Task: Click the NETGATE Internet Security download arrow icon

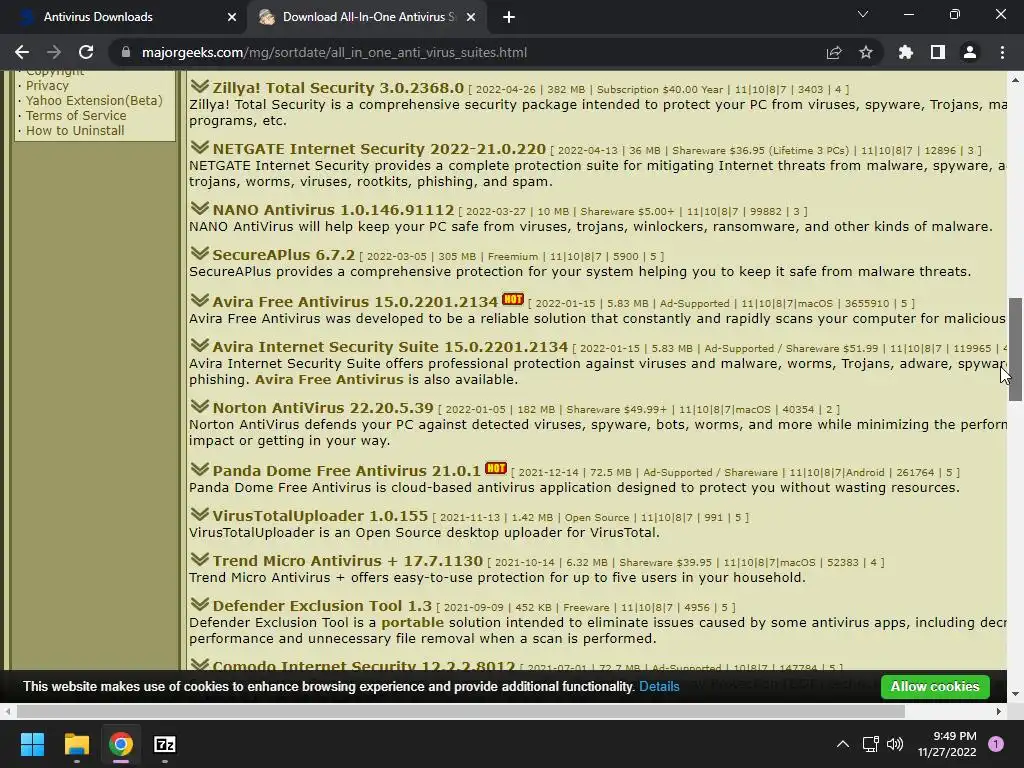Action: [x=199, y=148]
